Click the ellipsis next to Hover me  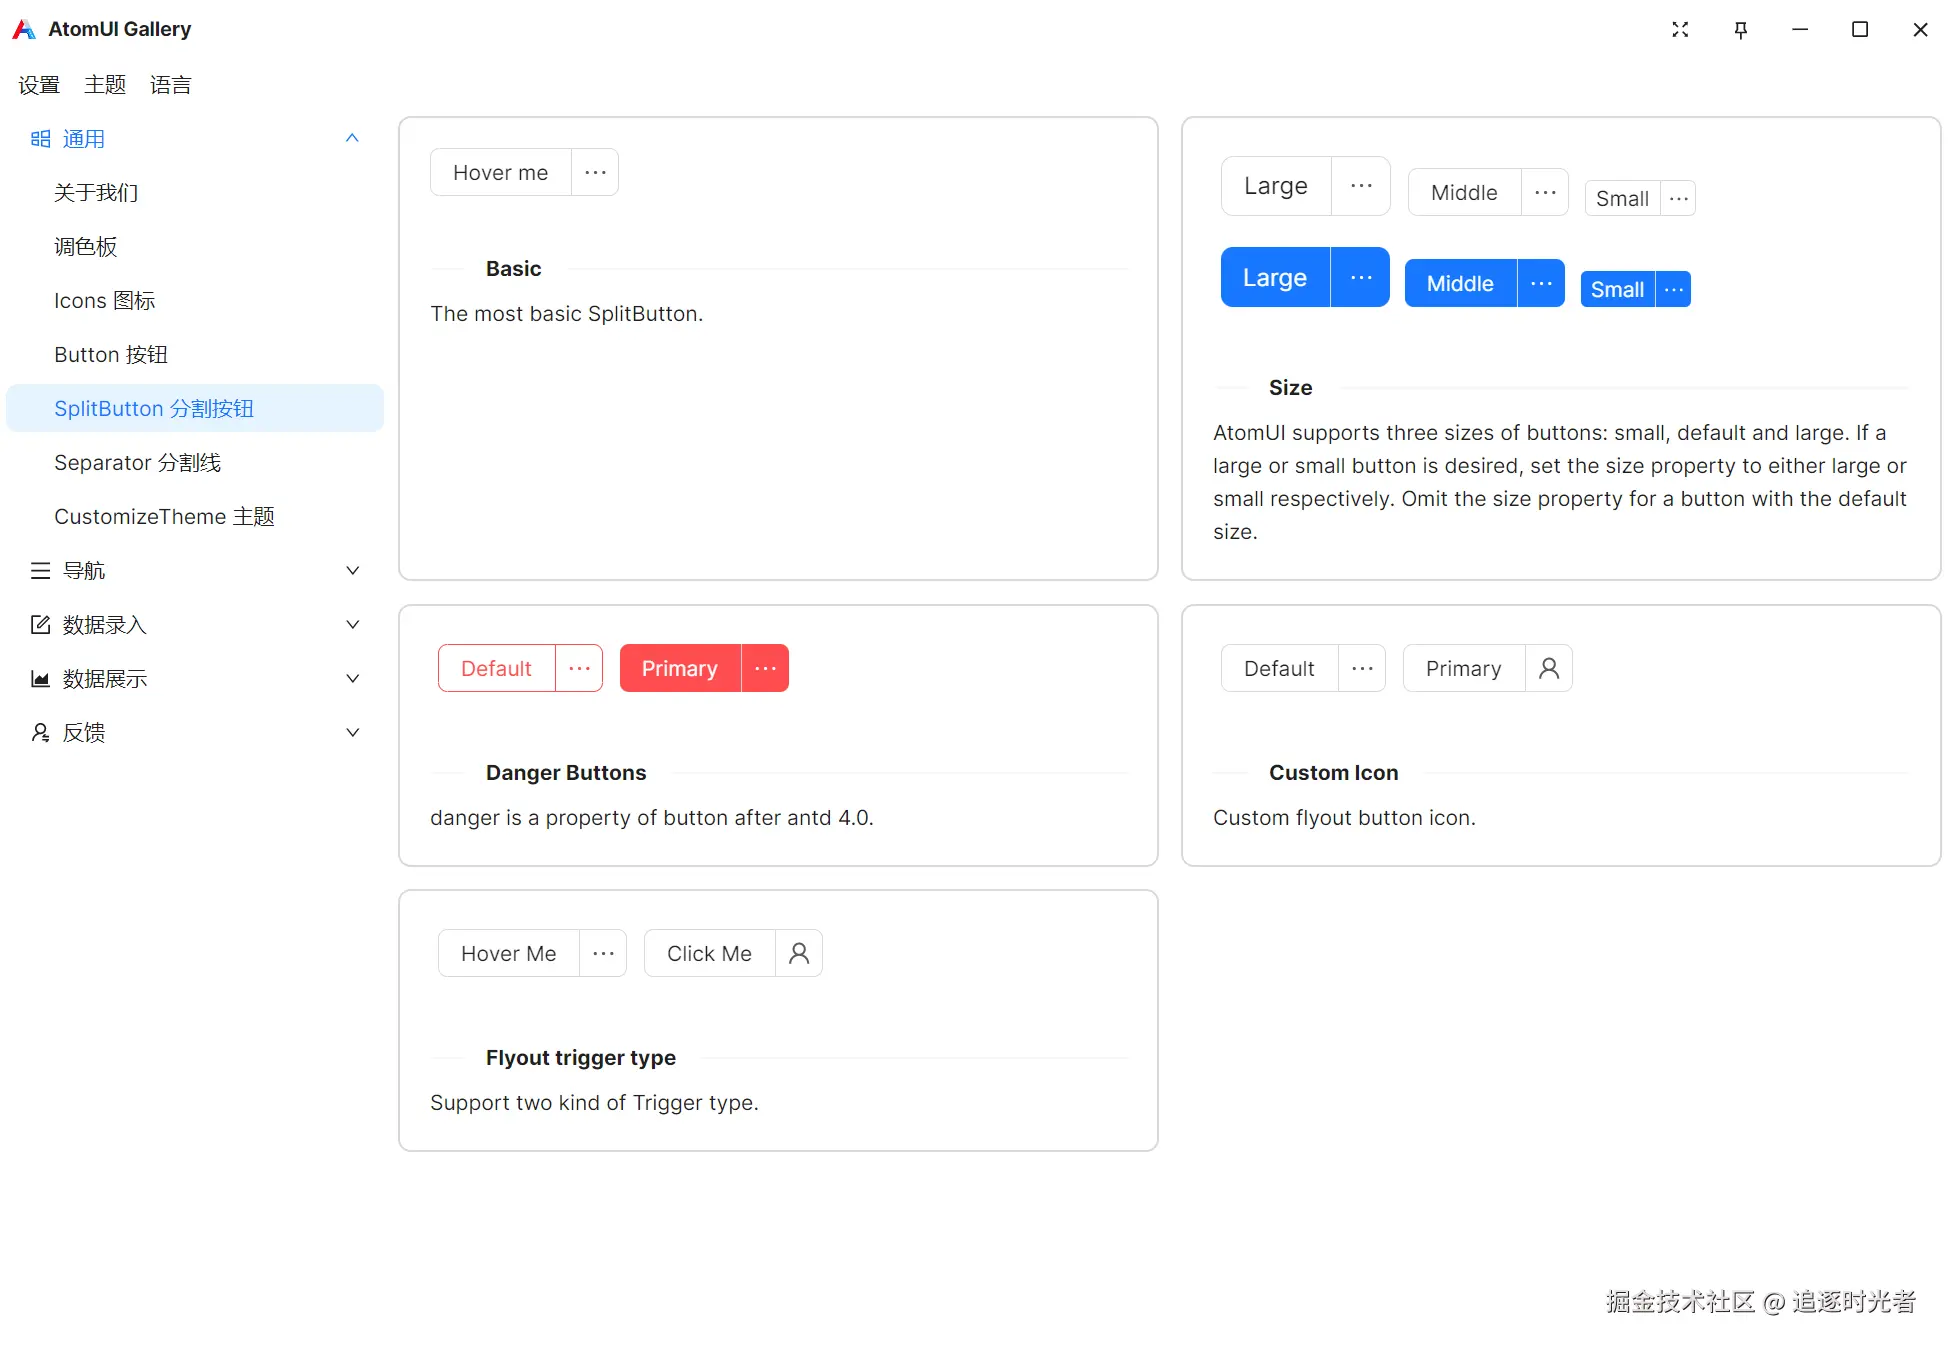595,172
